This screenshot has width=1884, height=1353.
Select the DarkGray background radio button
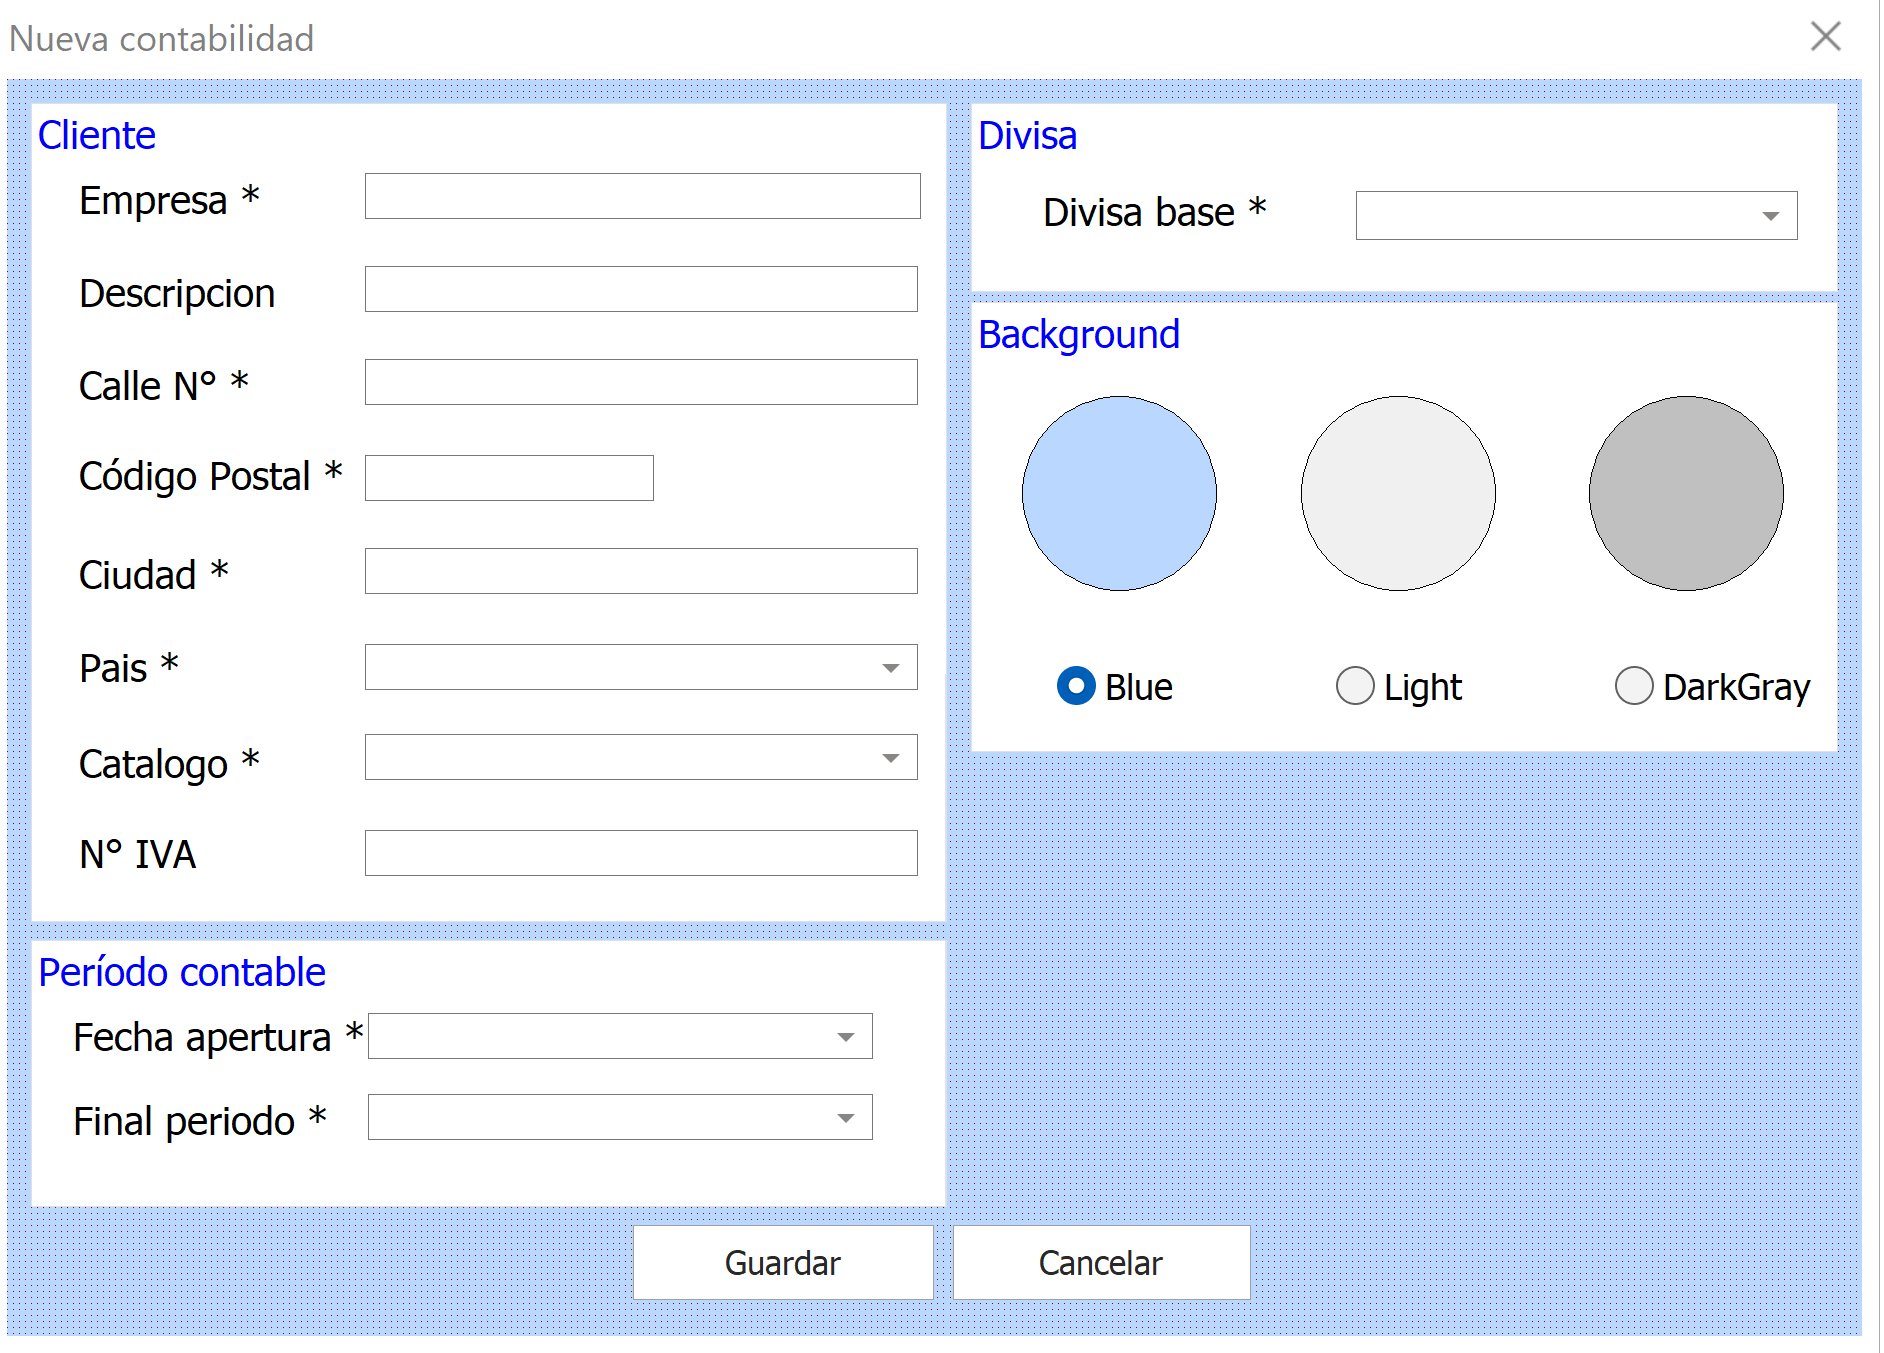tap(1633, 686)
